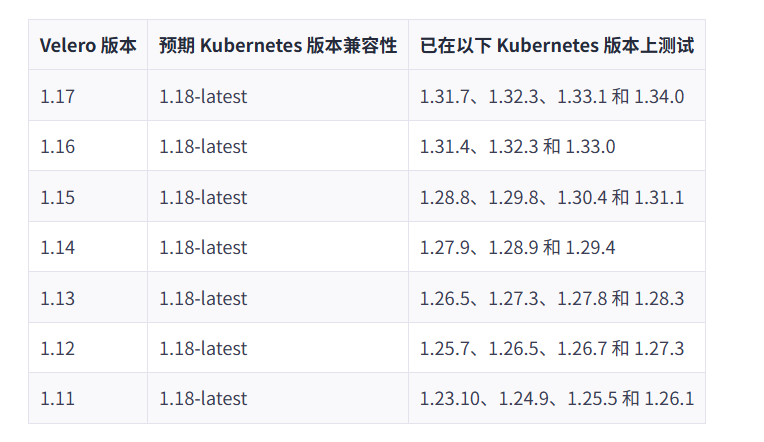The width and height of the screenshot is (764, 442).
Task: Select the 'Velero 版本' column header
Action: click(x=88, y=45)
